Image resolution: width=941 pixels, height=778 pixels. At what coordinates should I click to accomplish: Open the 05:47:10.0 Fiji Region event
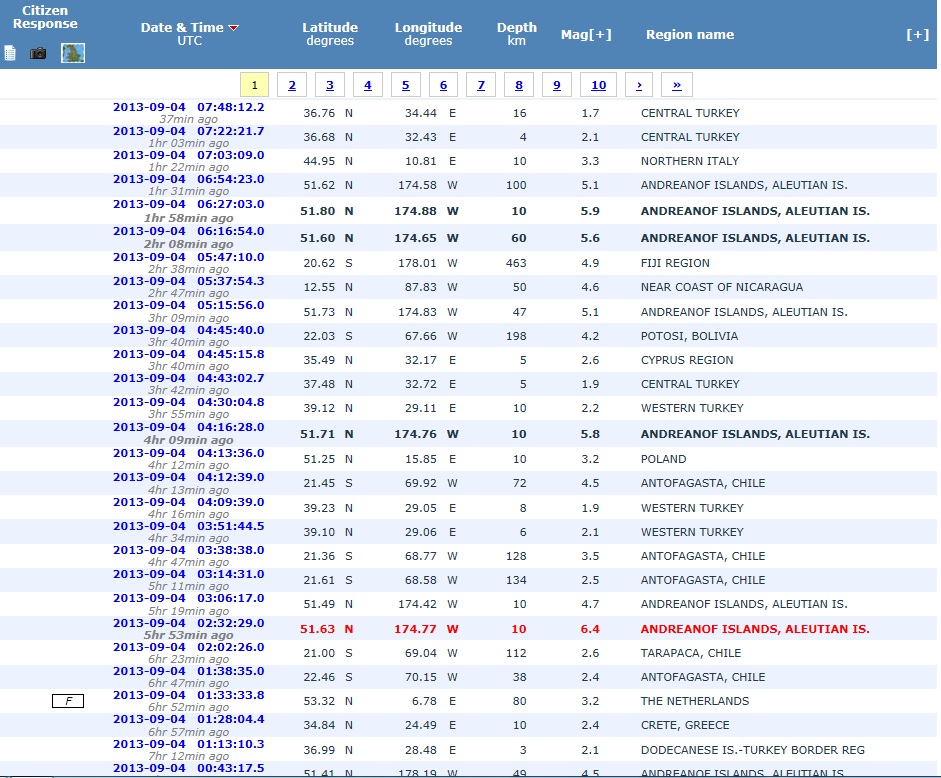tap(188, 257)
